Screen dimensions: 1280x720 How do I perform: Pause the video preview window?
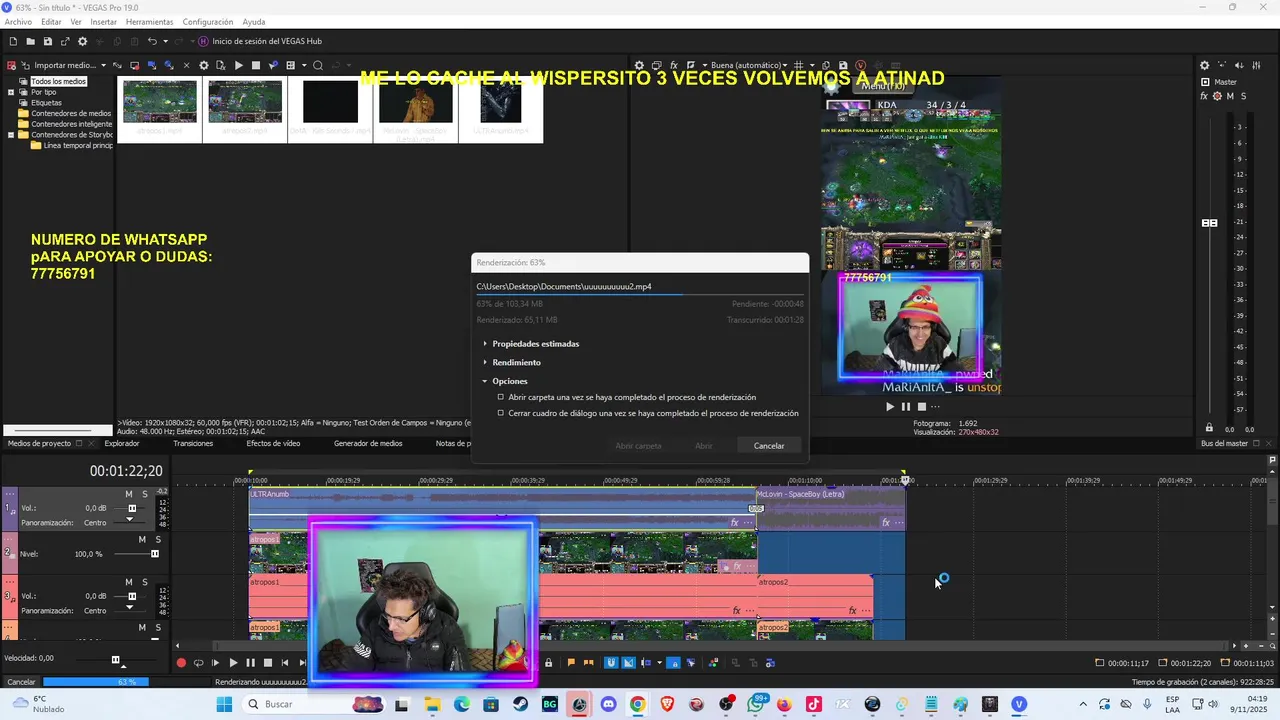906,406
